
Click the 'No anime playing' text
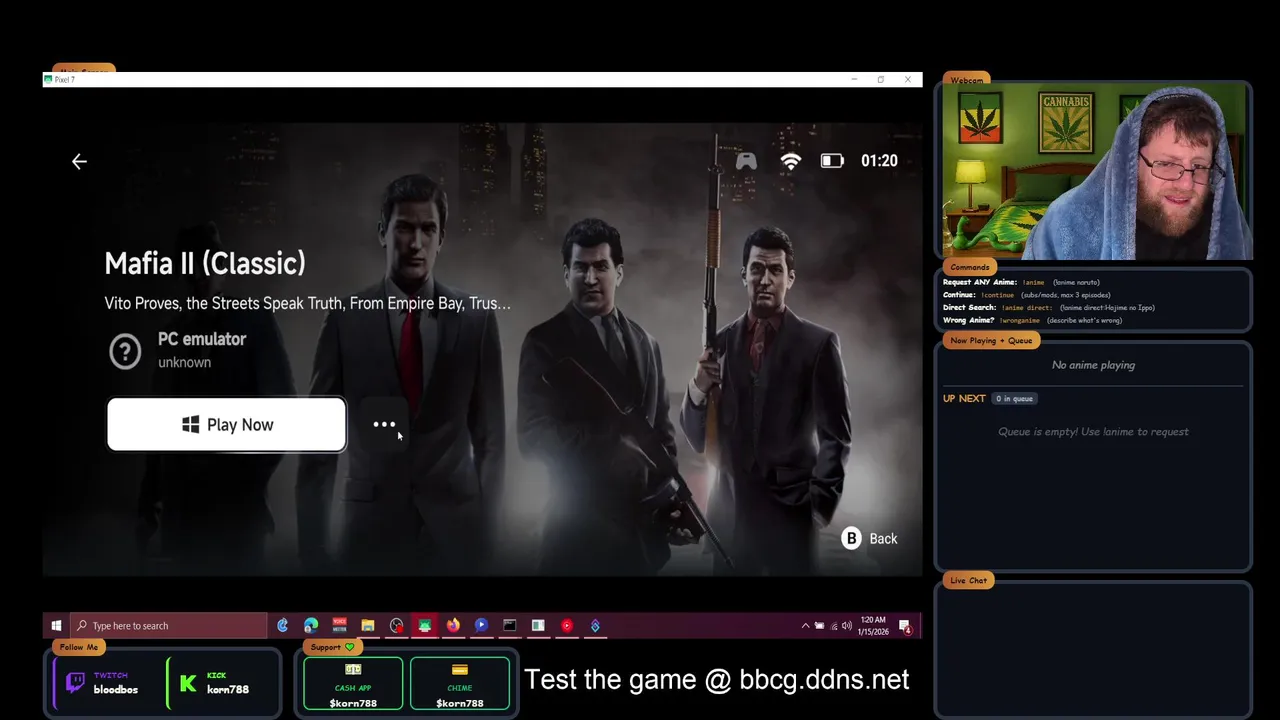[1093, 365]
